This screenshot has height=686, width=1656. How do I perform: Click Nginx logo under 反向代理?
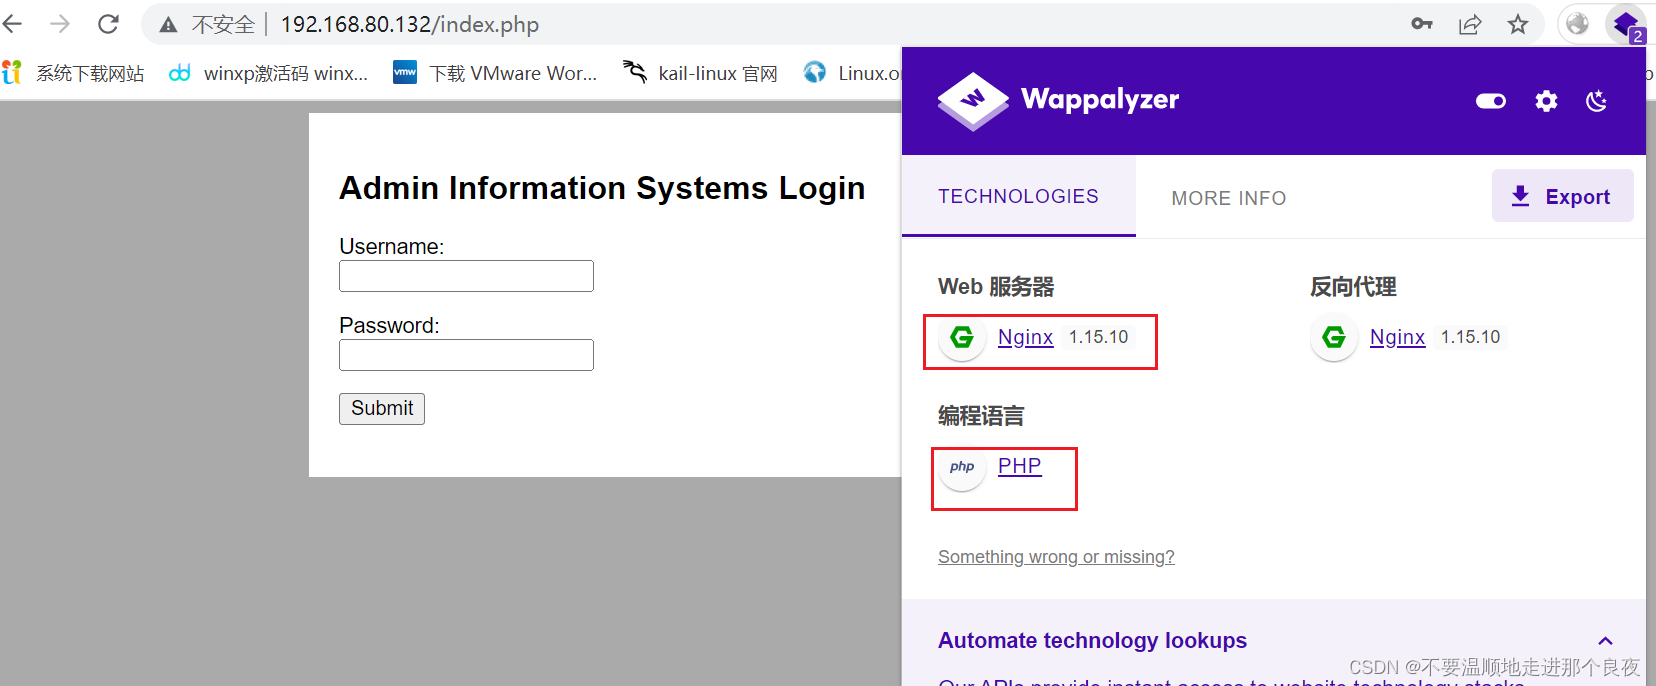pyautogui.click(x=1334, y=337)
